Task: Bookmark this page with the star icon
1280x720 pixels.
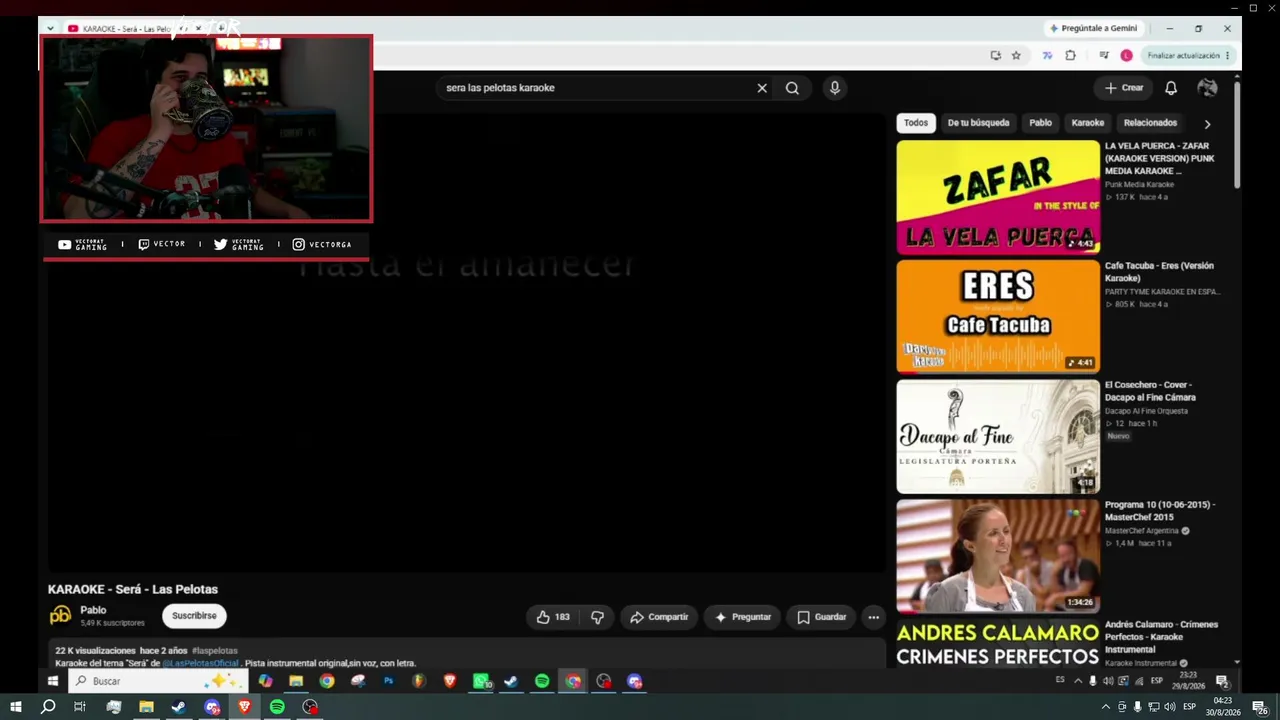Action: (1016, 56)
